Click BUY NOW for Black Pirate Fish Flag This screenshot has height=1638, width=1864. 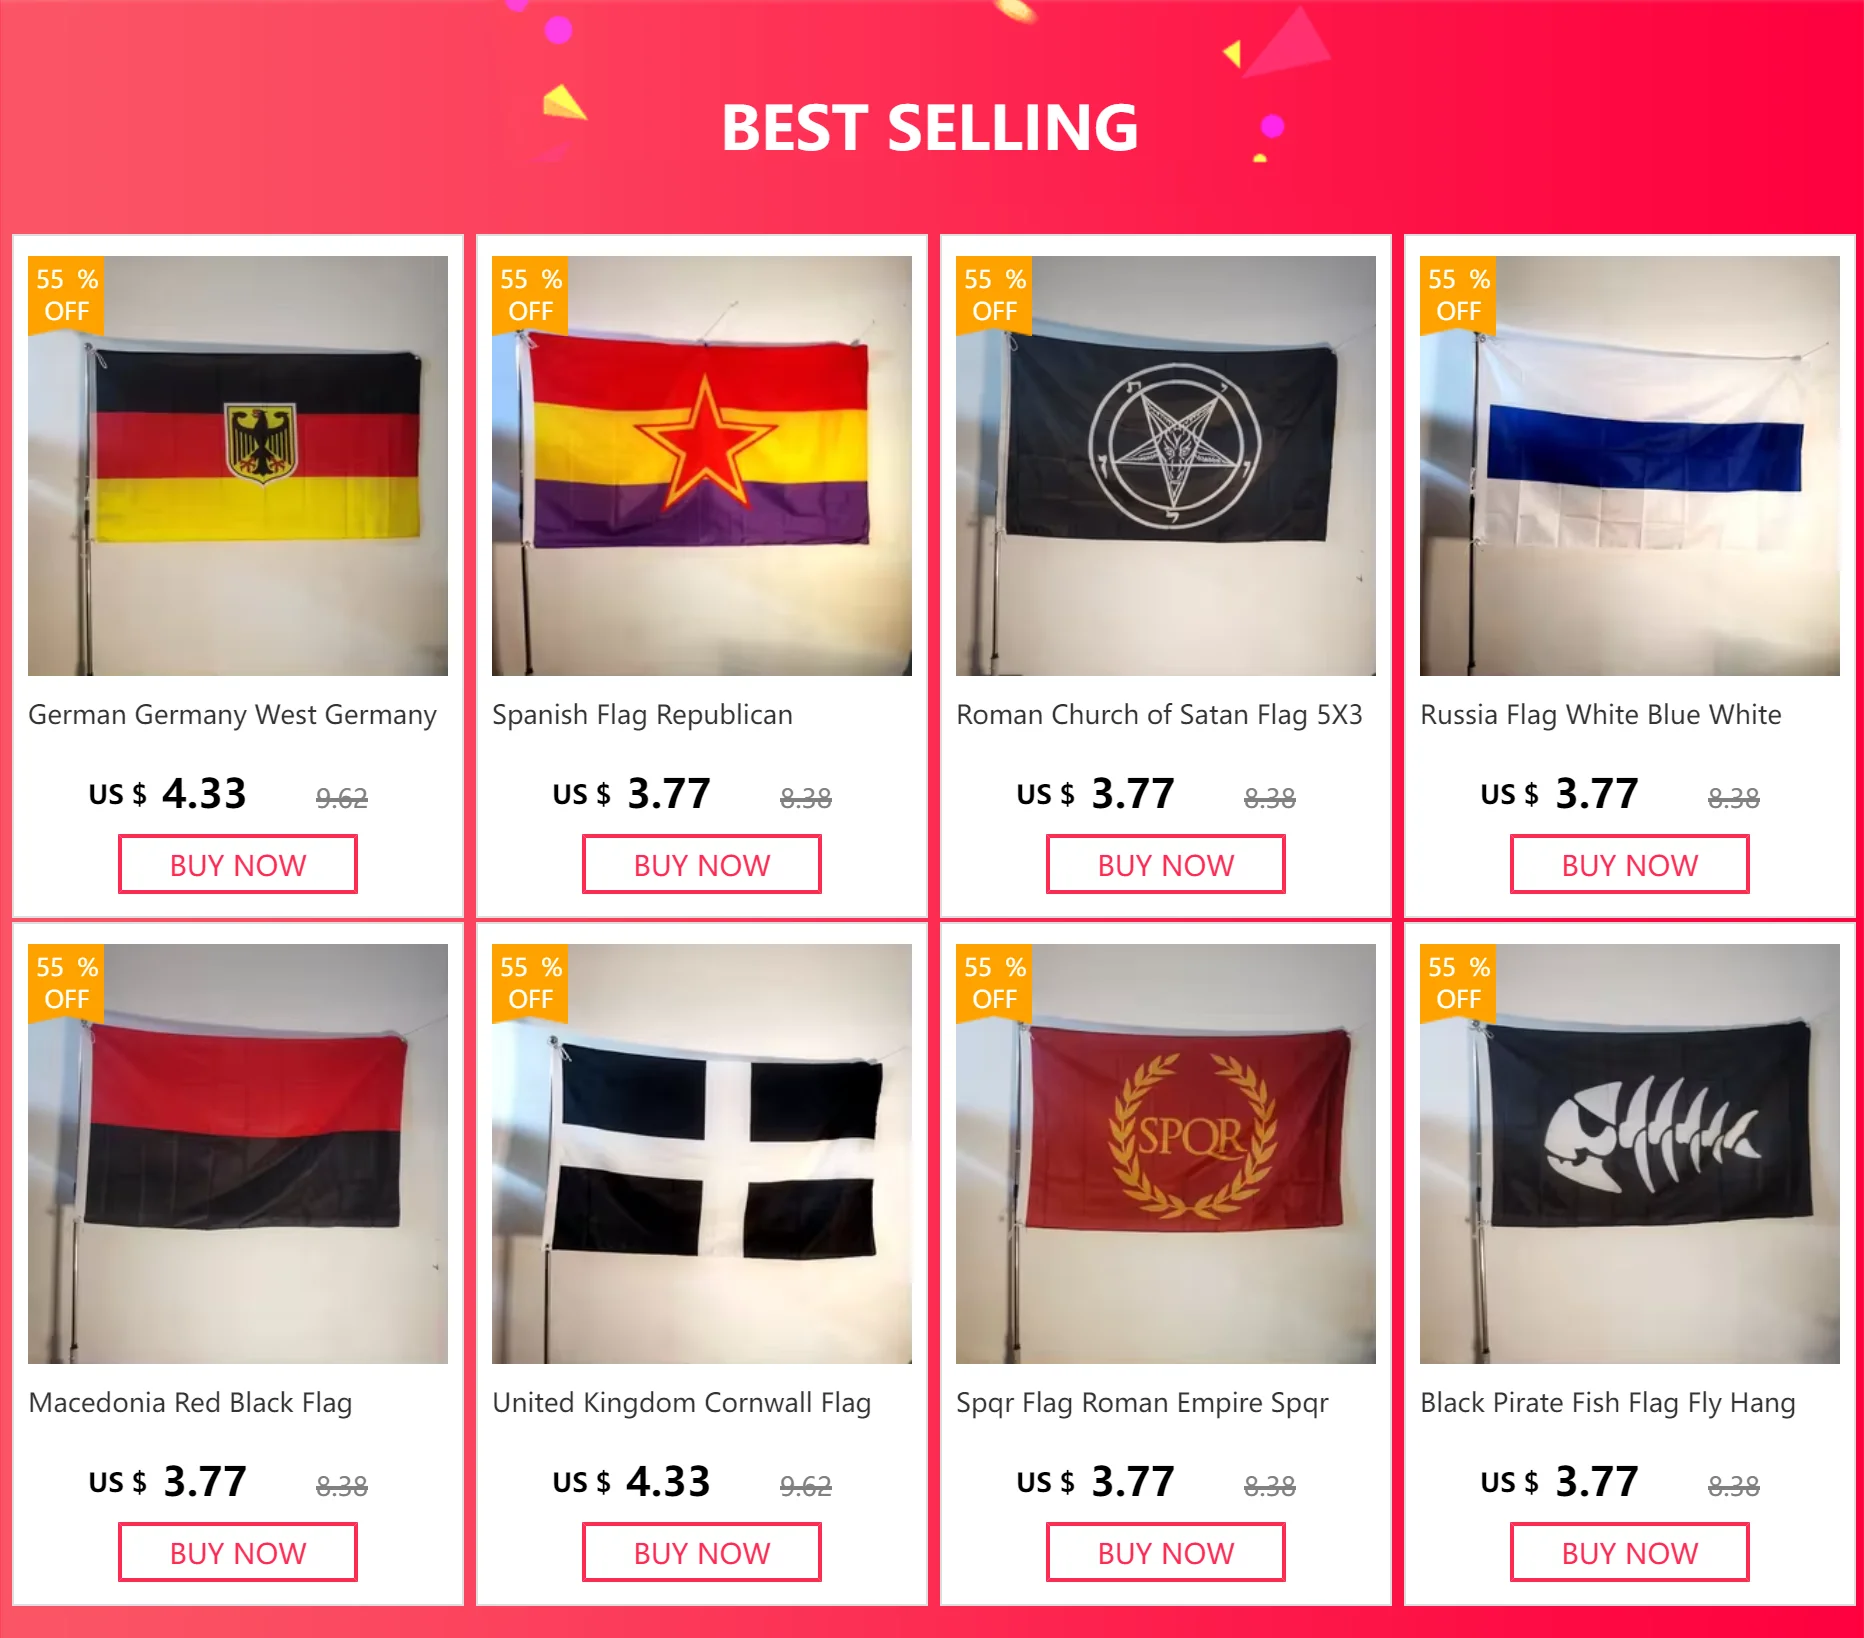click(1630, 1553)
